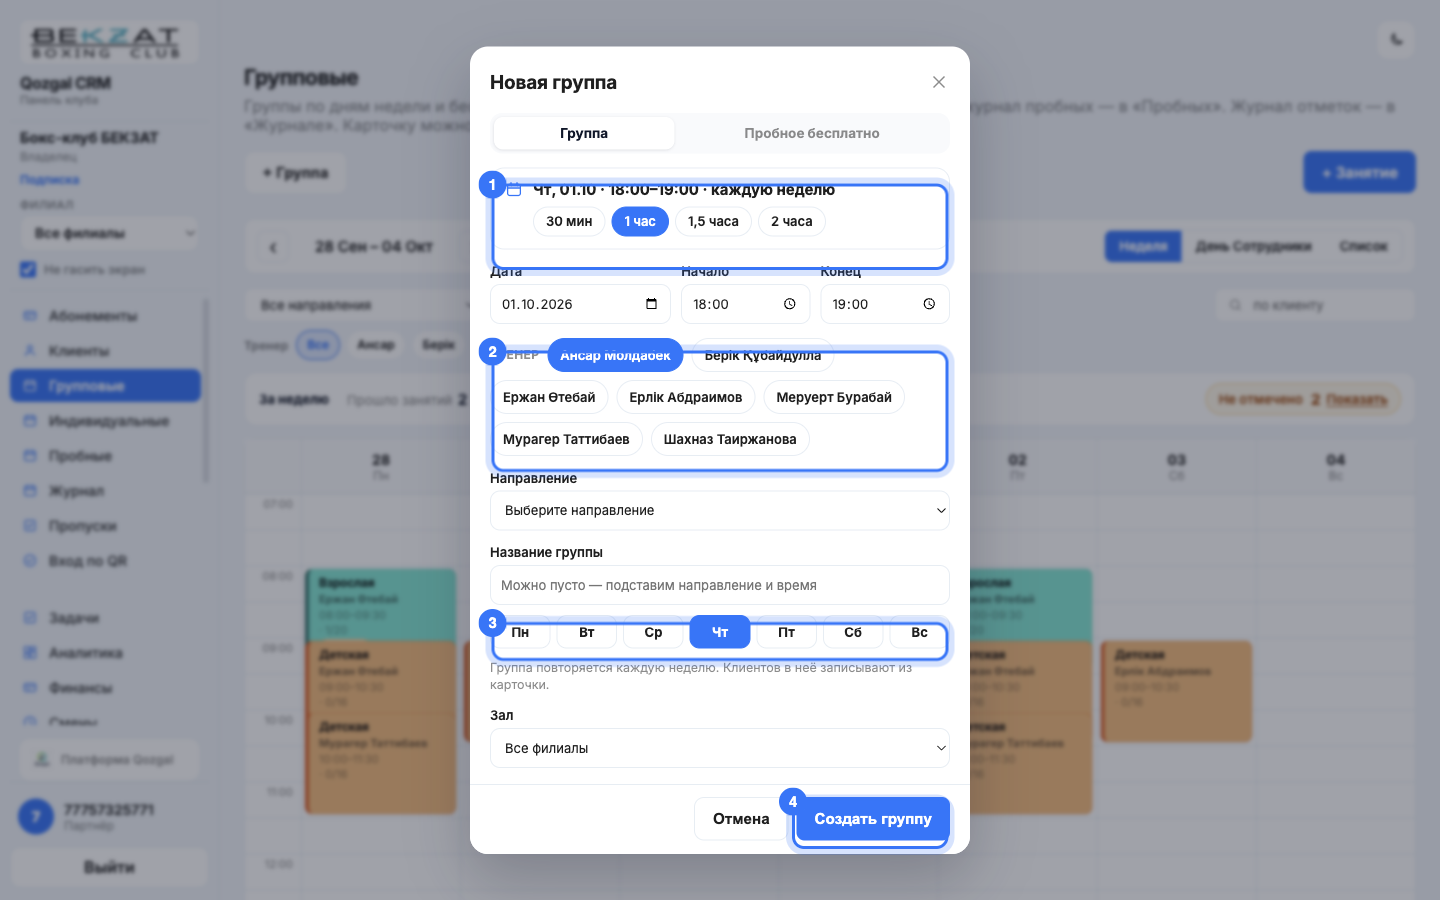Click the Клиенты icon in the sidebar
Screen dimensions: 1440x900
[29, 351]
